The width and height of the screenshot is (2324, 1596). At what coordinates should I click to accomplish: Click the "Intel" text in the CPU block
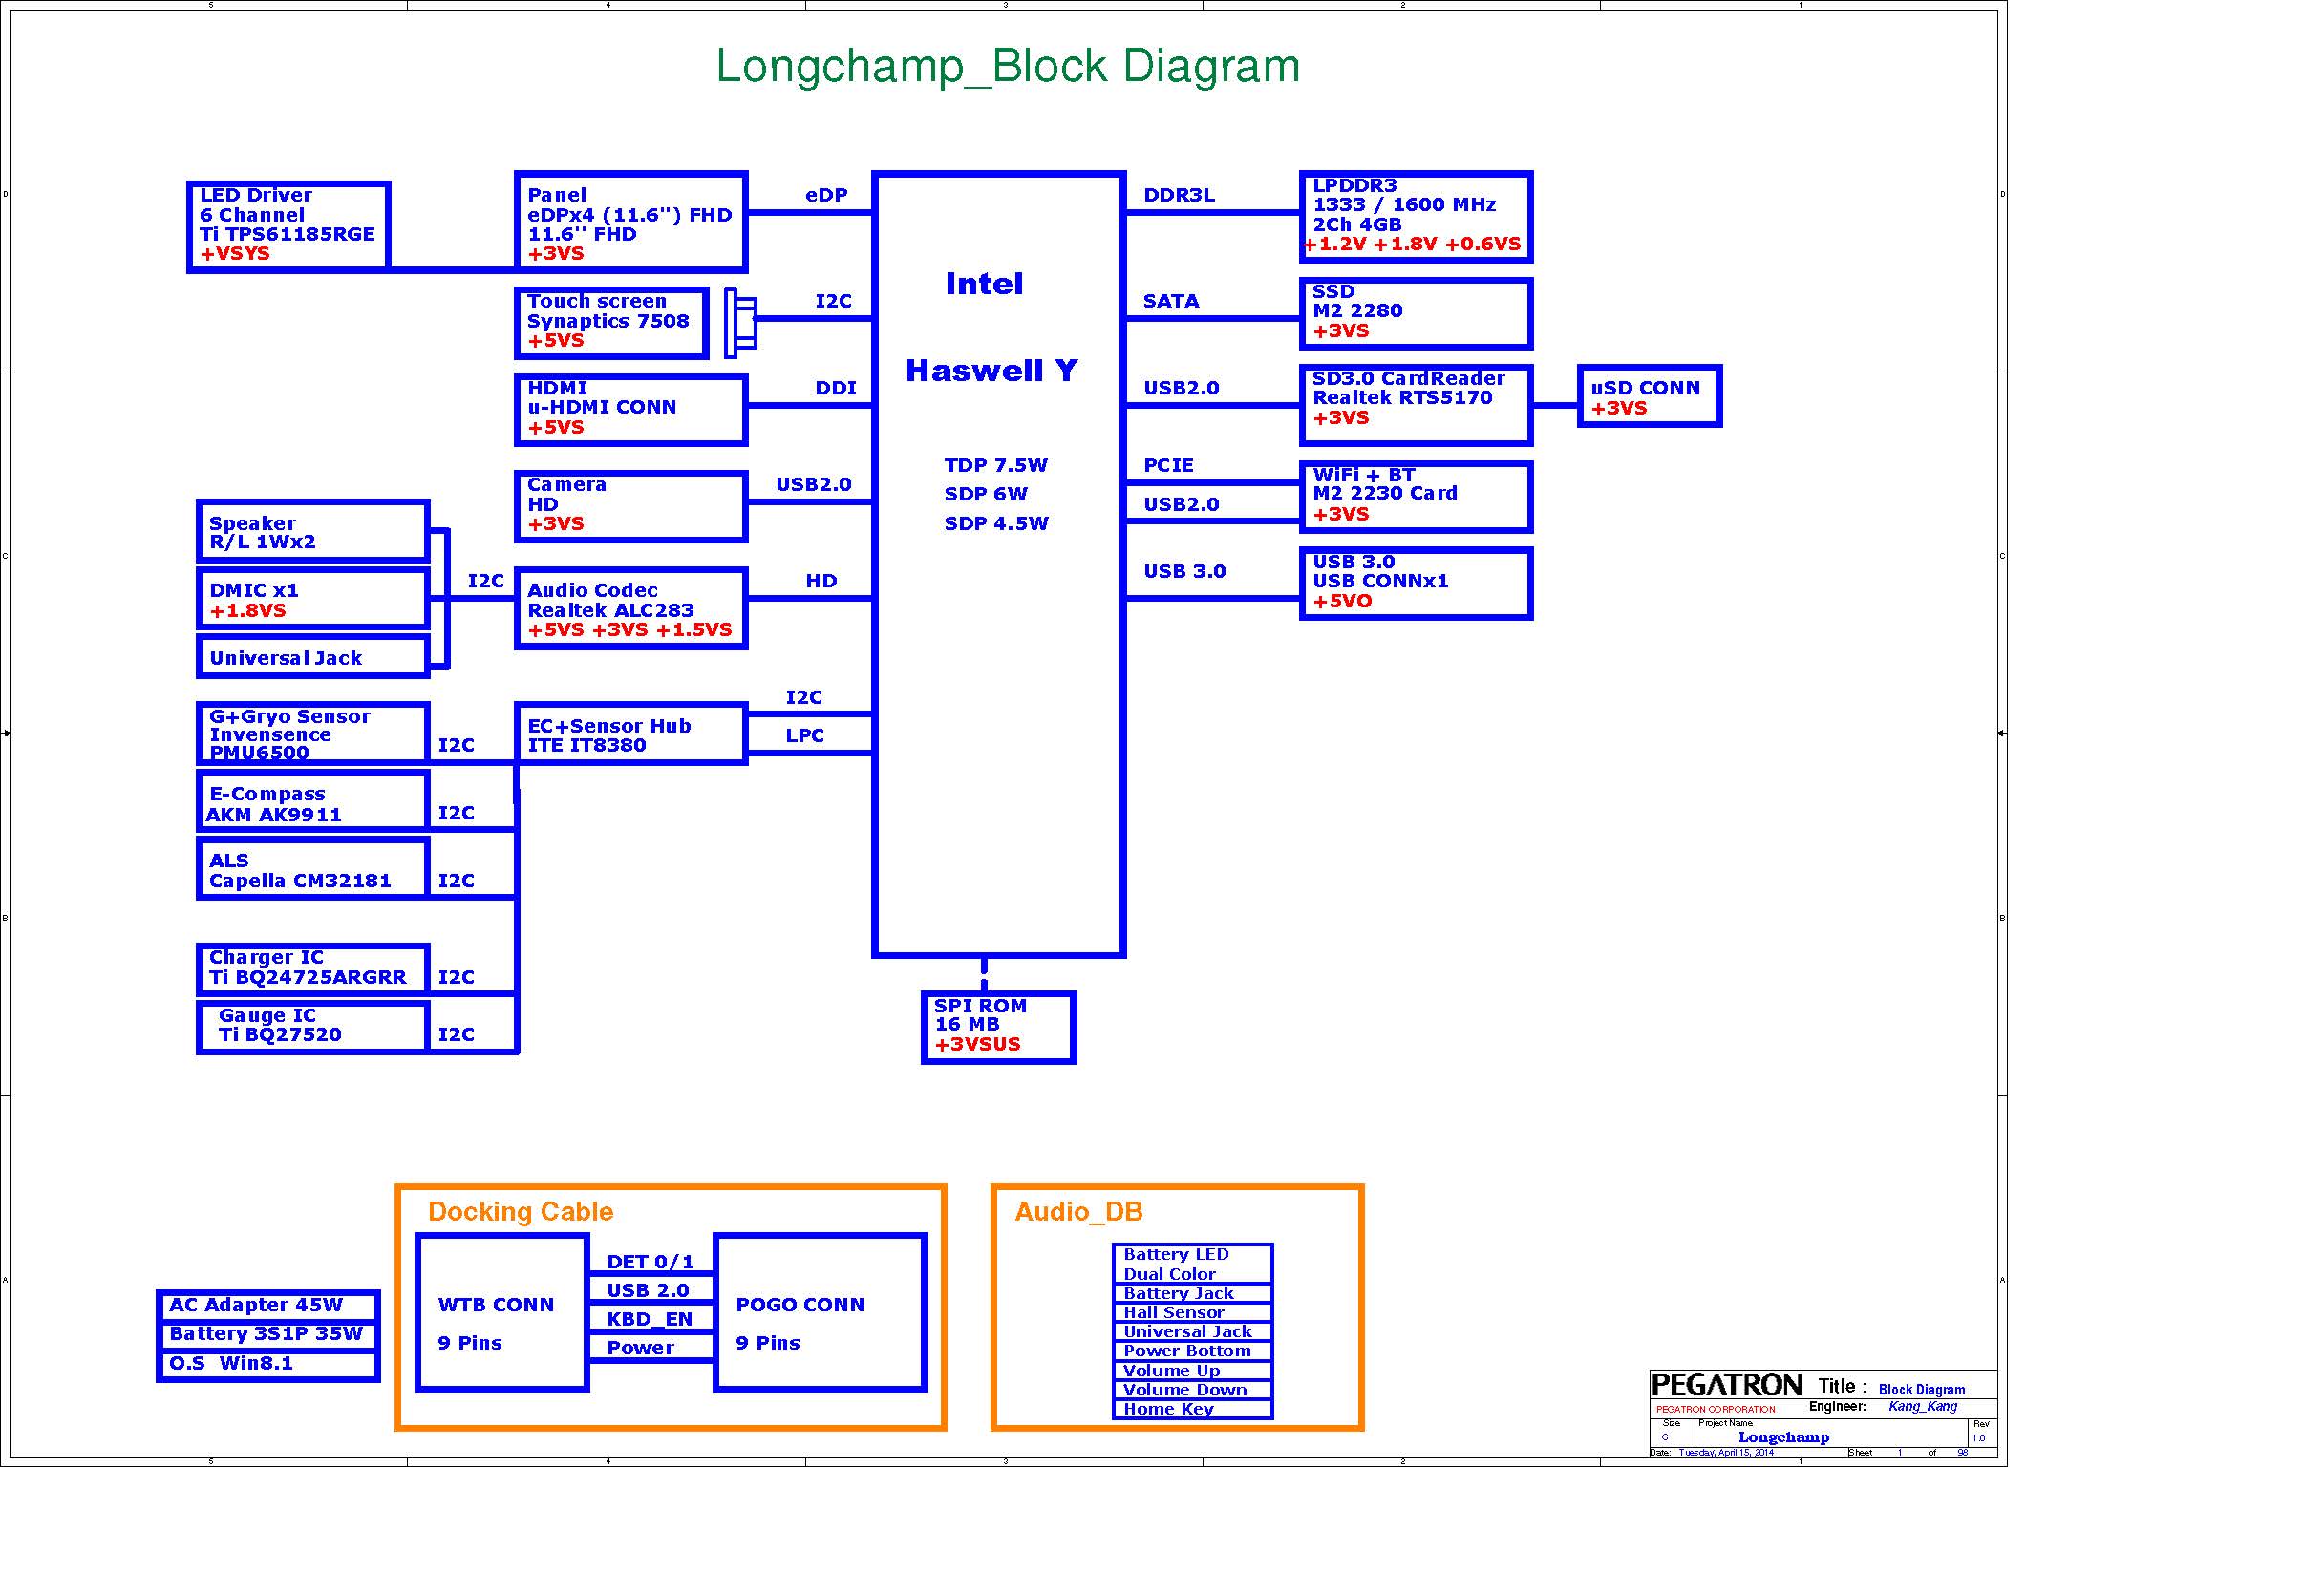(984, 284)
